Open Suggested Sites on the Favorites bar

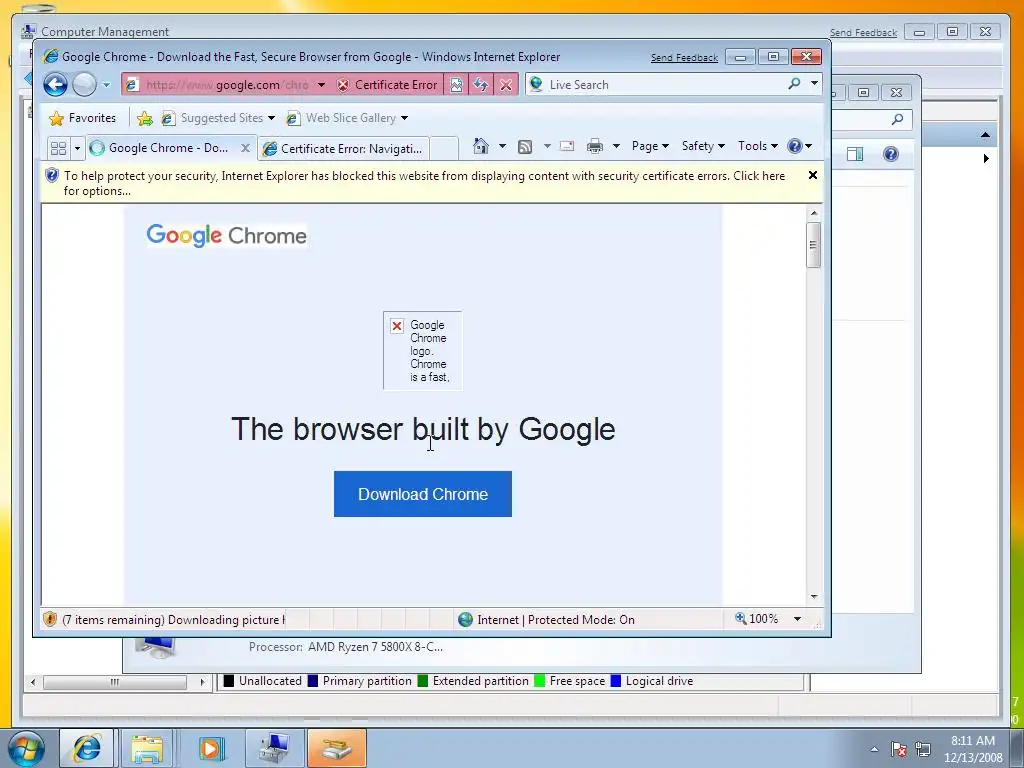point(217,118)
